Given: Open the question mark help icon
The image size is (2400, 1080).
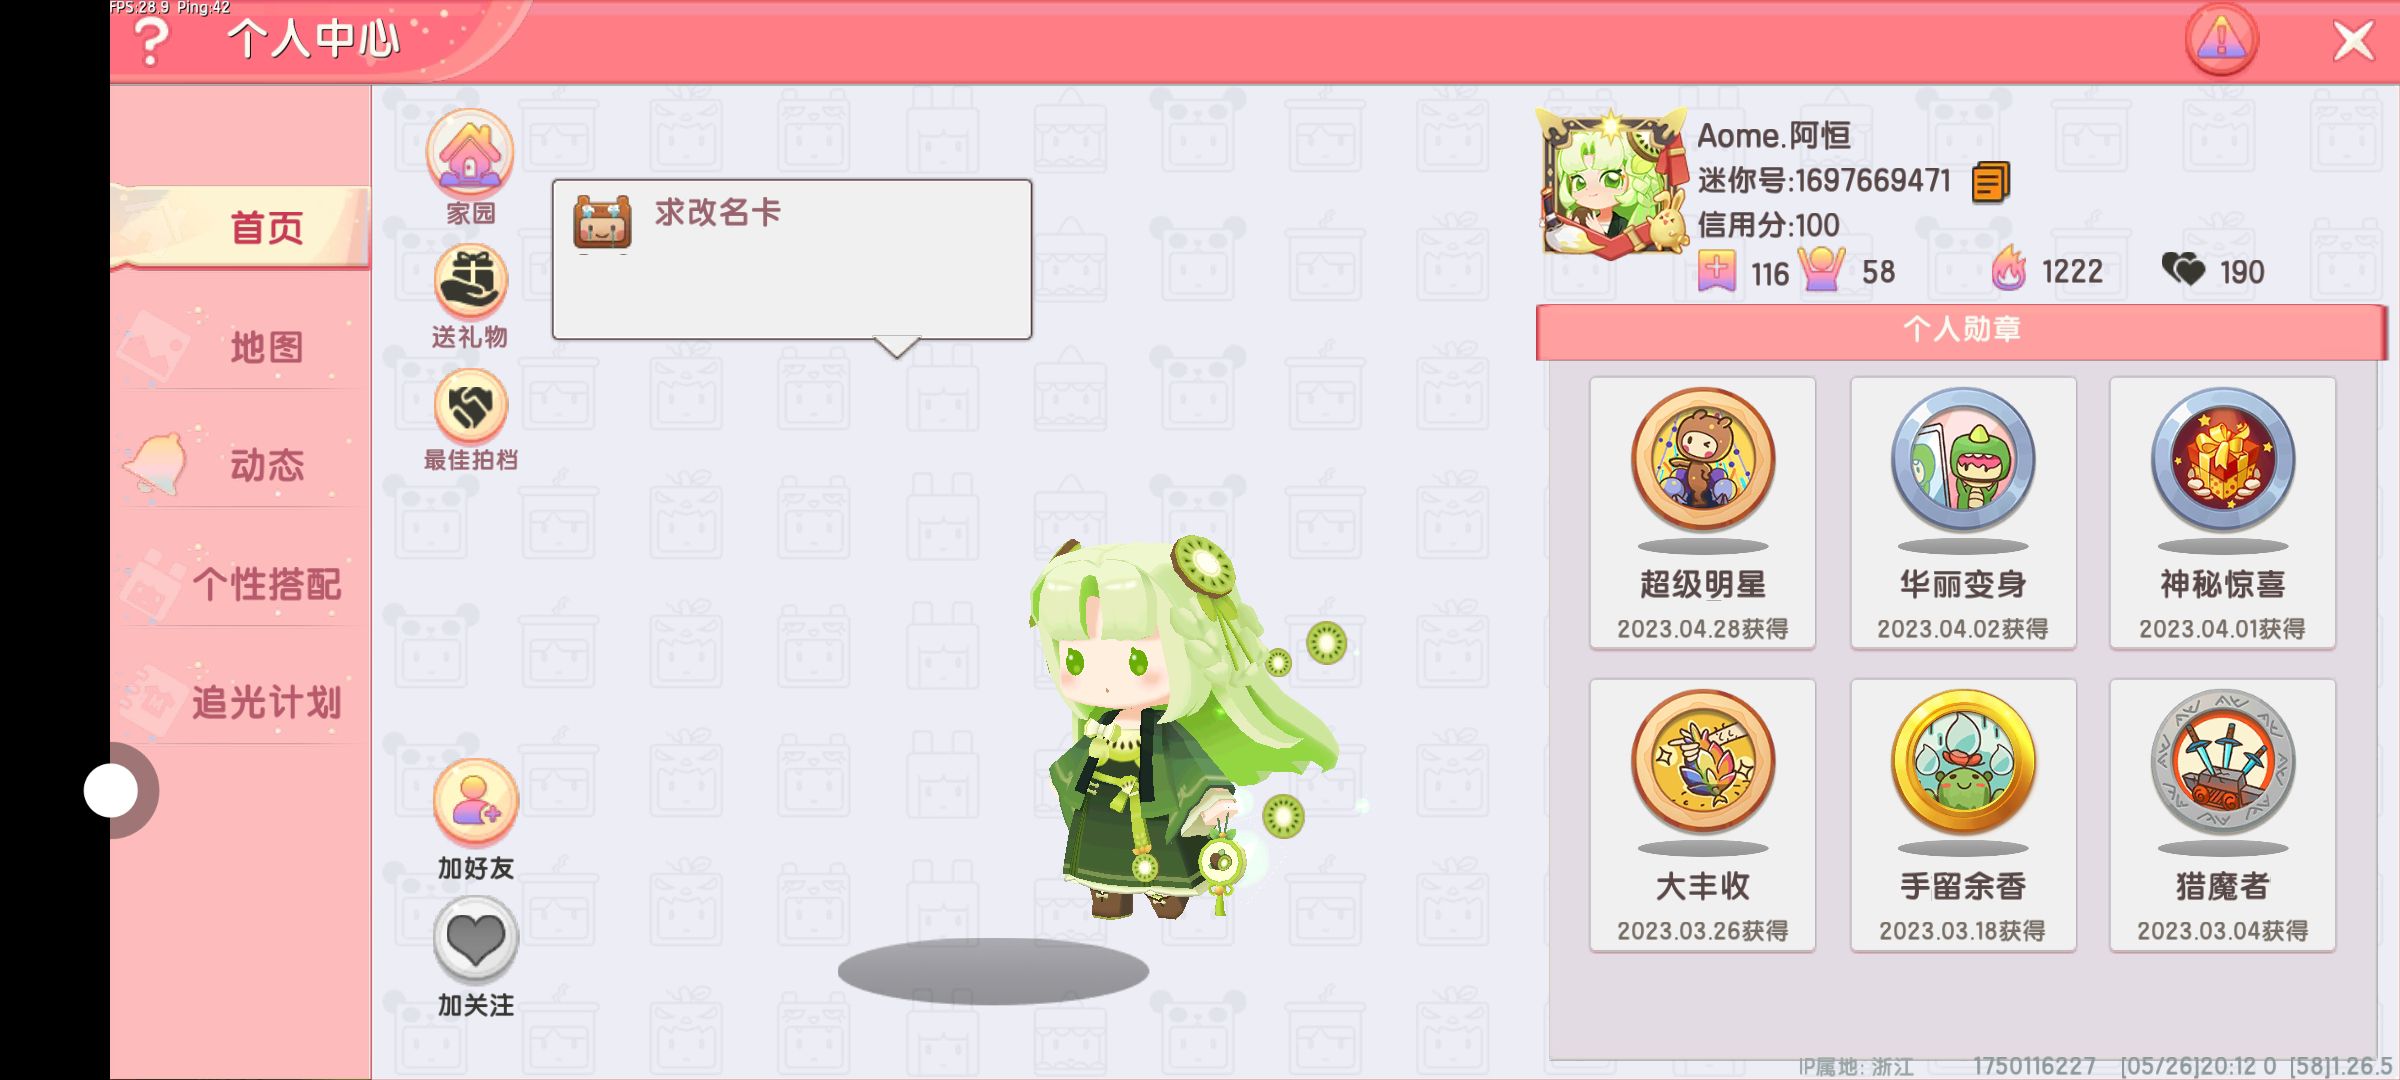Looking at the screenshot, I should tap(151, 42).
